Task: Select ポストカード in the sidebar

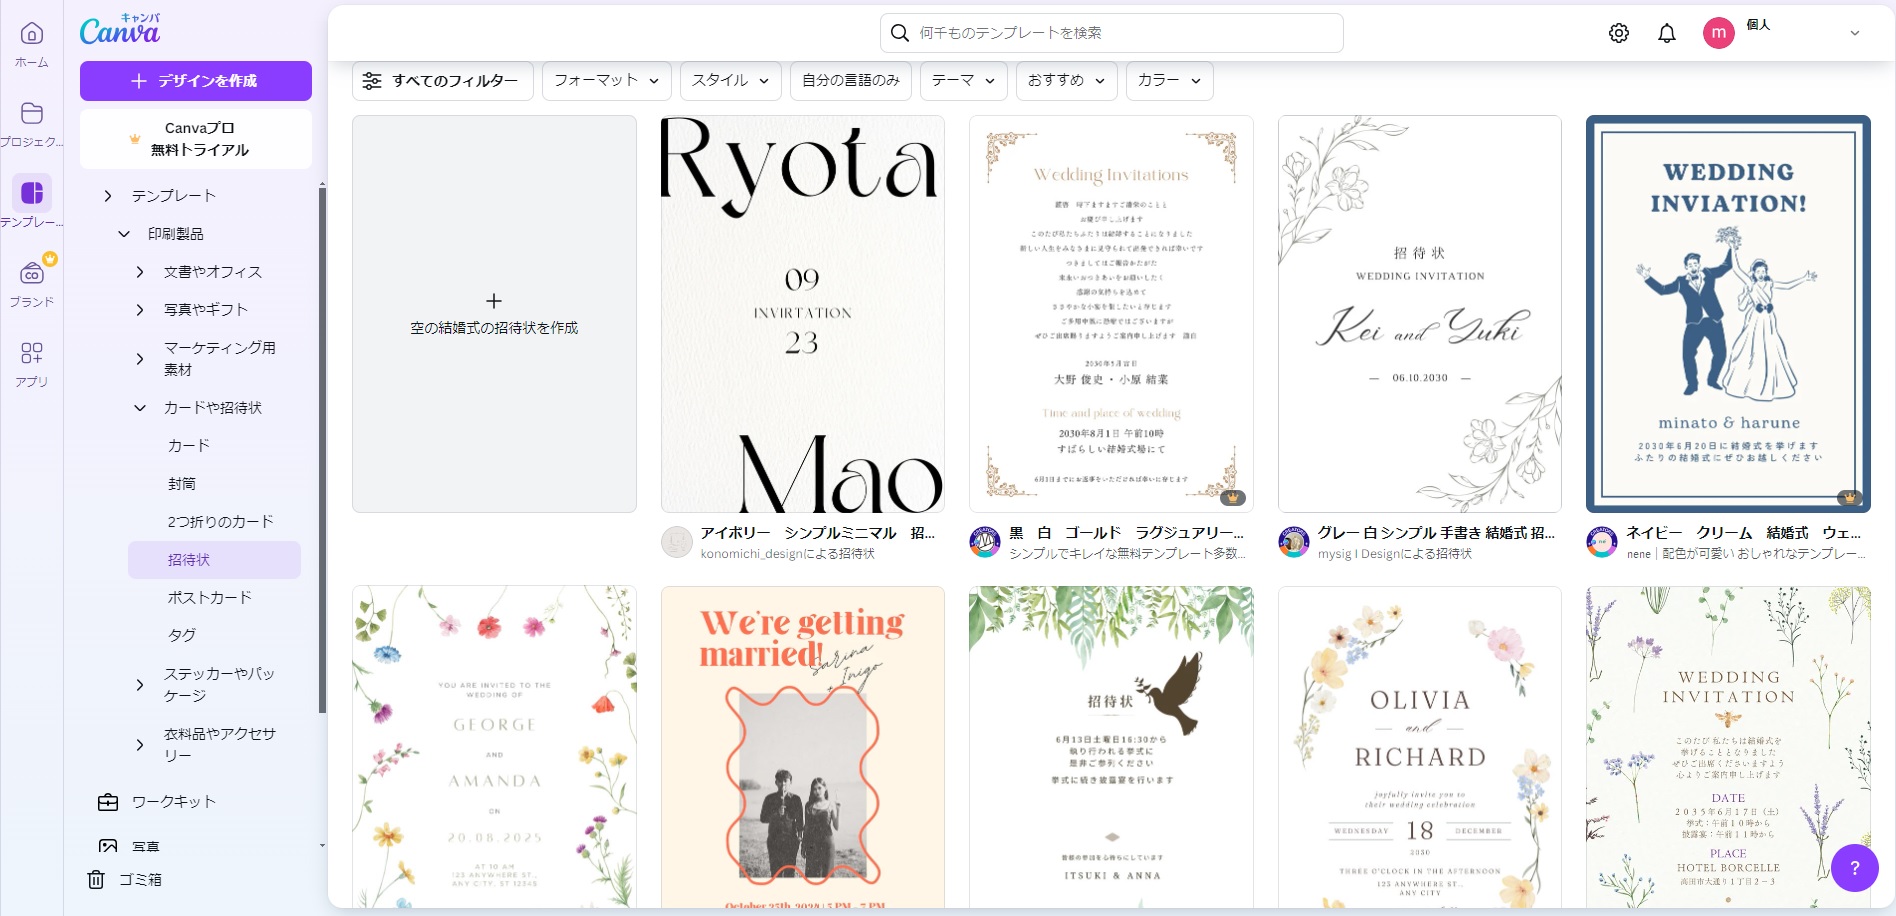Action: pyautogui.click(x=210, y=598)
